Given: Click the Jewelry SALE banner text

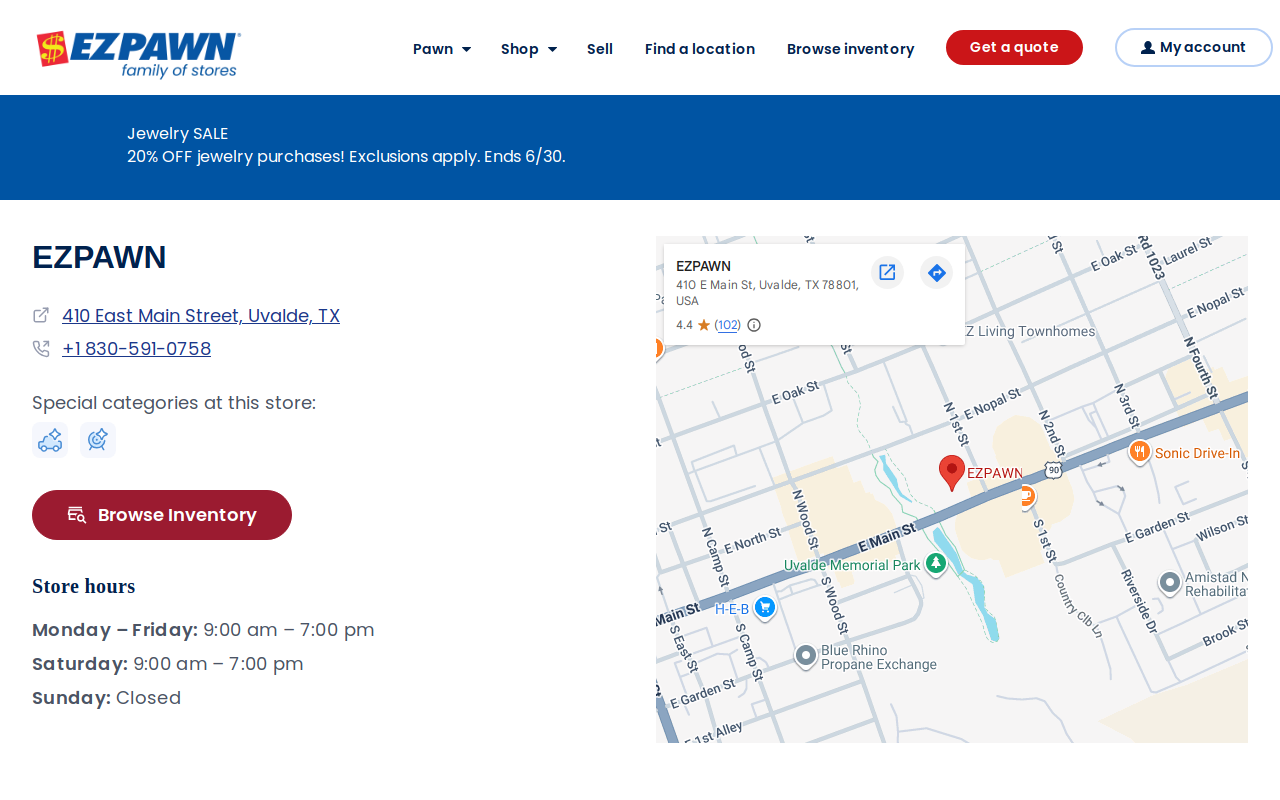Looking at the screenshot, I should click(177, 134).
